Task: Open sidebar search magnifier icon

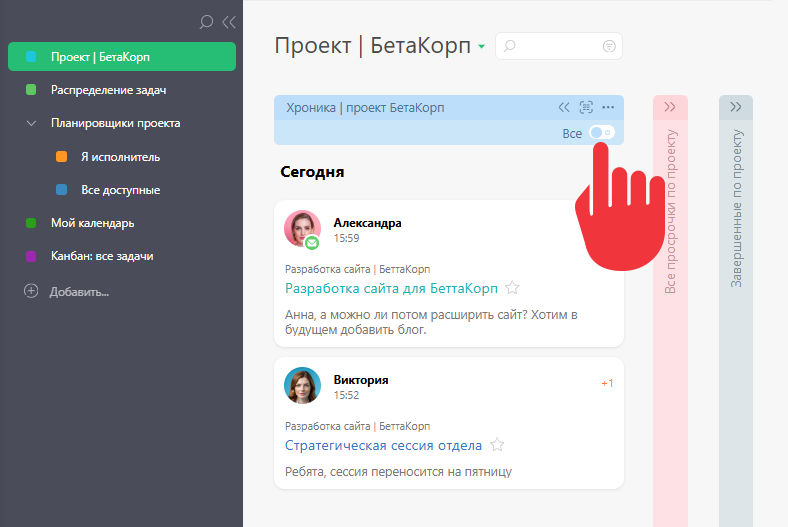Action: click(206, 22)
